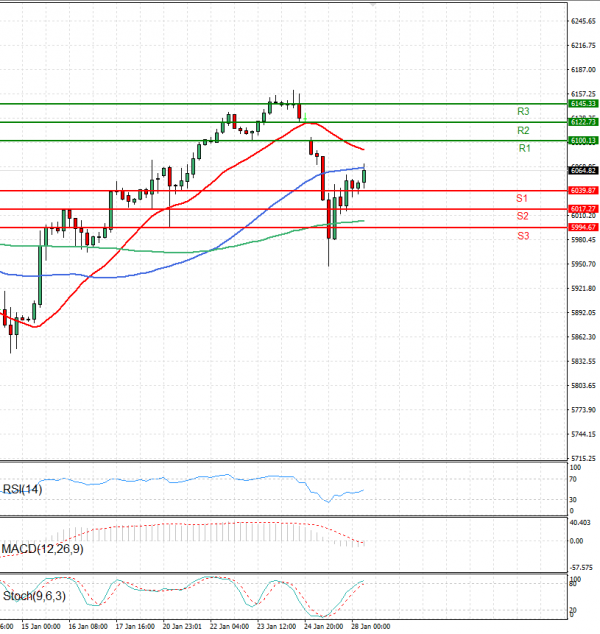
Task: Click the 5715.25 price axis value
Action: [x=583, y=458]
